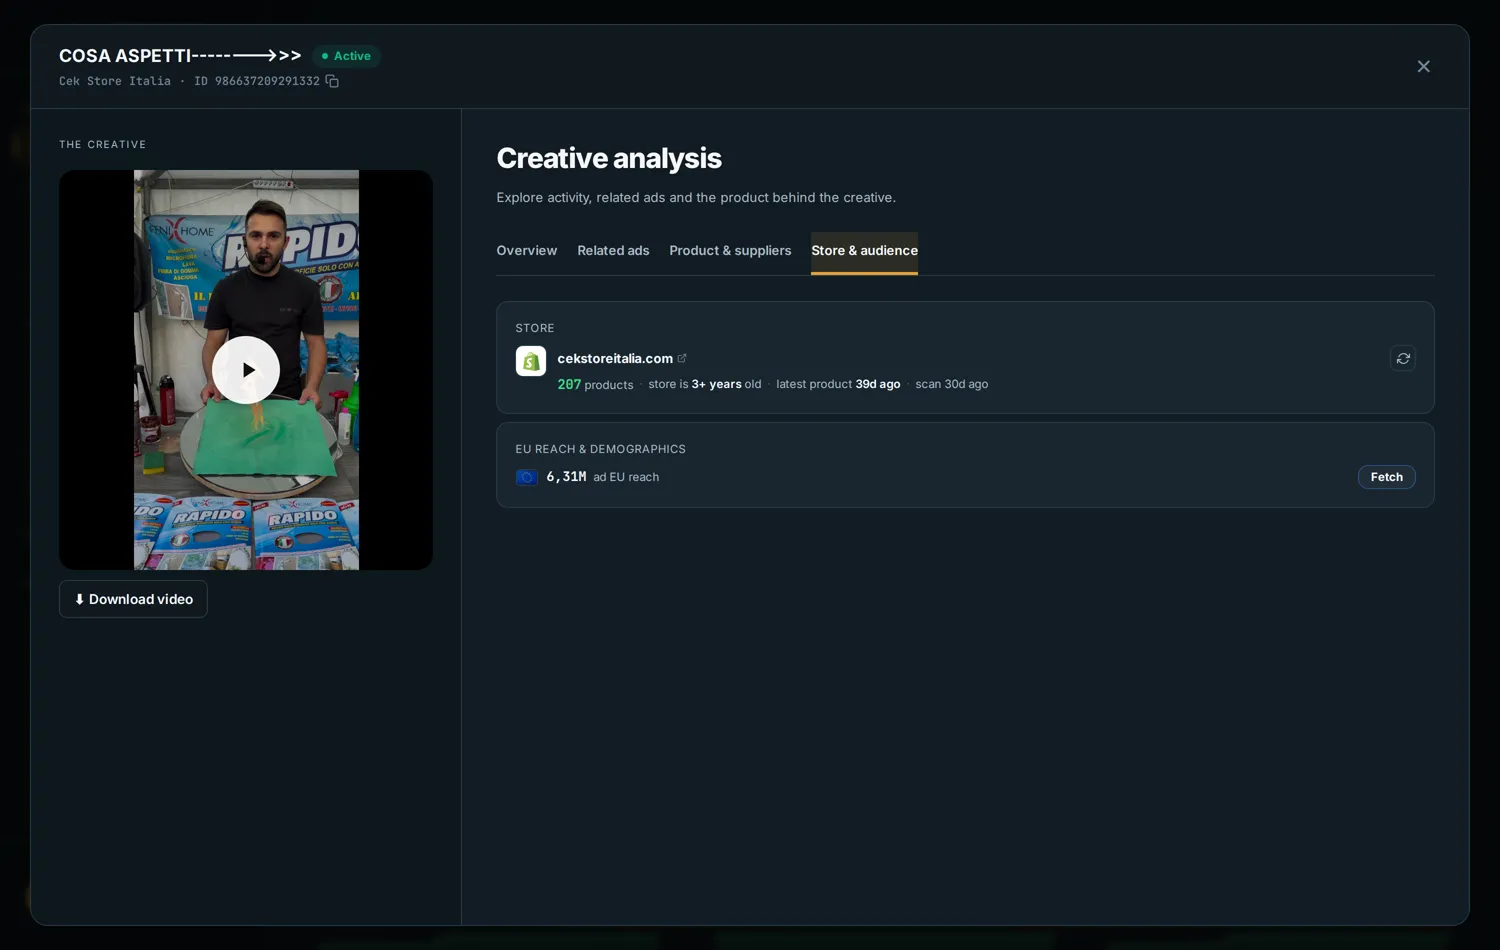Download the ad video

133,599
